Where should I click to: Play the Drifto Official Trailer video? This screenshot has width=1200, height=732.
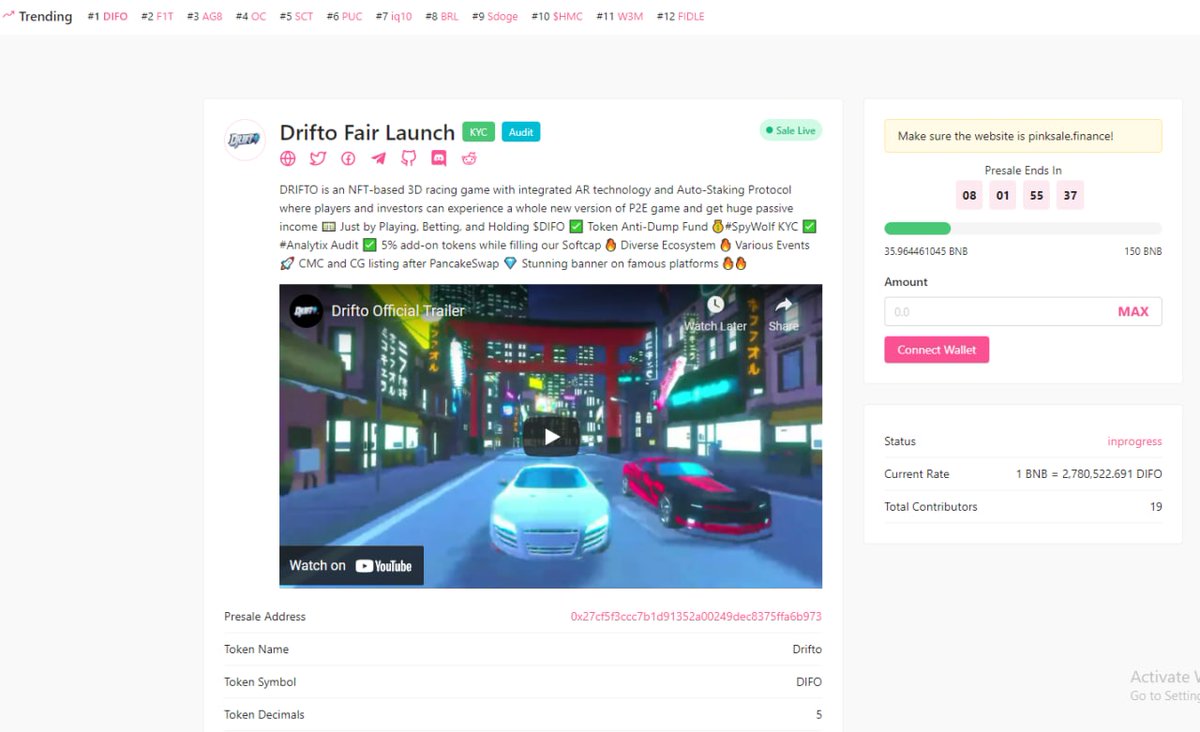click(551, 436)
